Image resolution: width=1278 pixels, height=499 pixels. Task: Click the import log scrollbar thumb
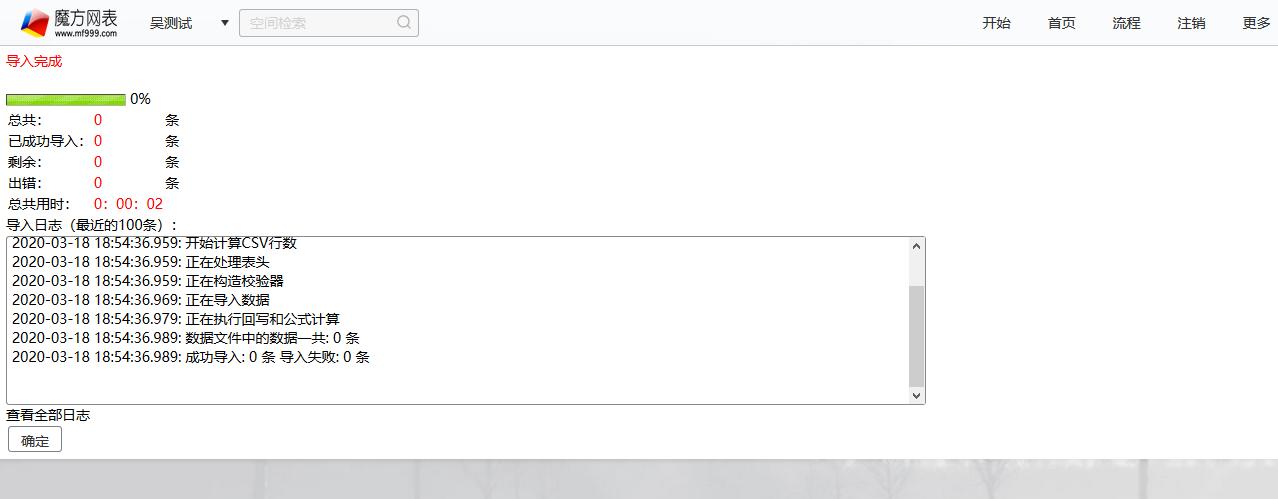pos(916,335)
